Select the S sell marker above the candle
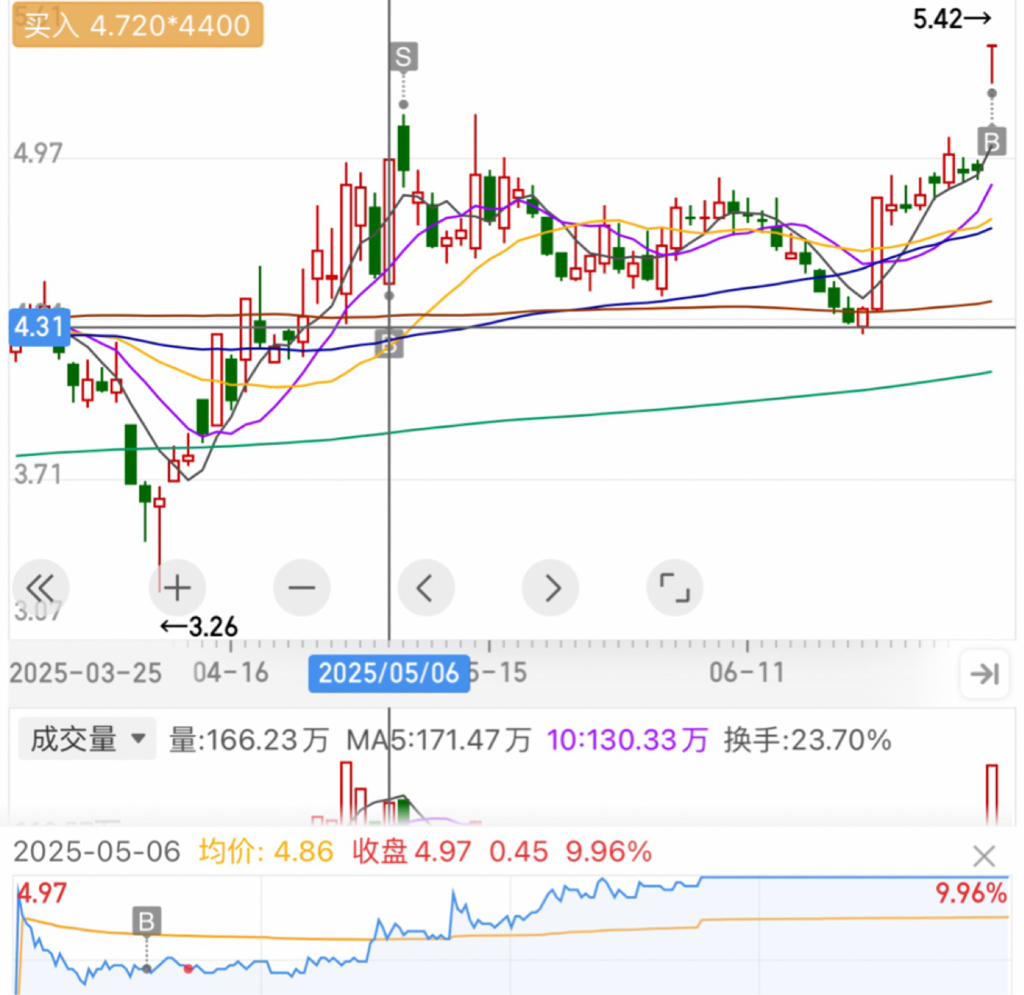This screenshot has height=995, width=1024. point(404,57)
